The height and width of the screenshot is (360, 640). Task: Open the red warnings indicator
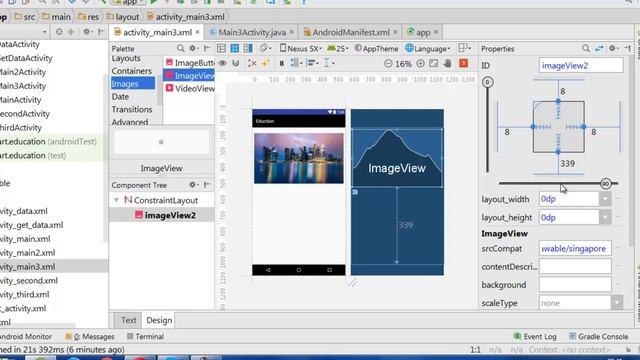(x=463, y=63)
